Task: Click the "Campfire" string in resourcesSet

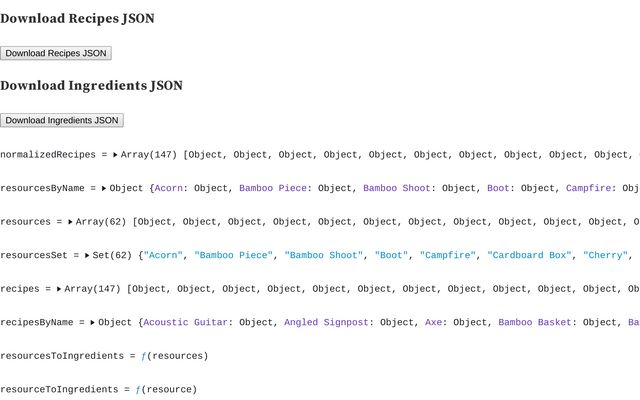Action: [x=448, y=255]
